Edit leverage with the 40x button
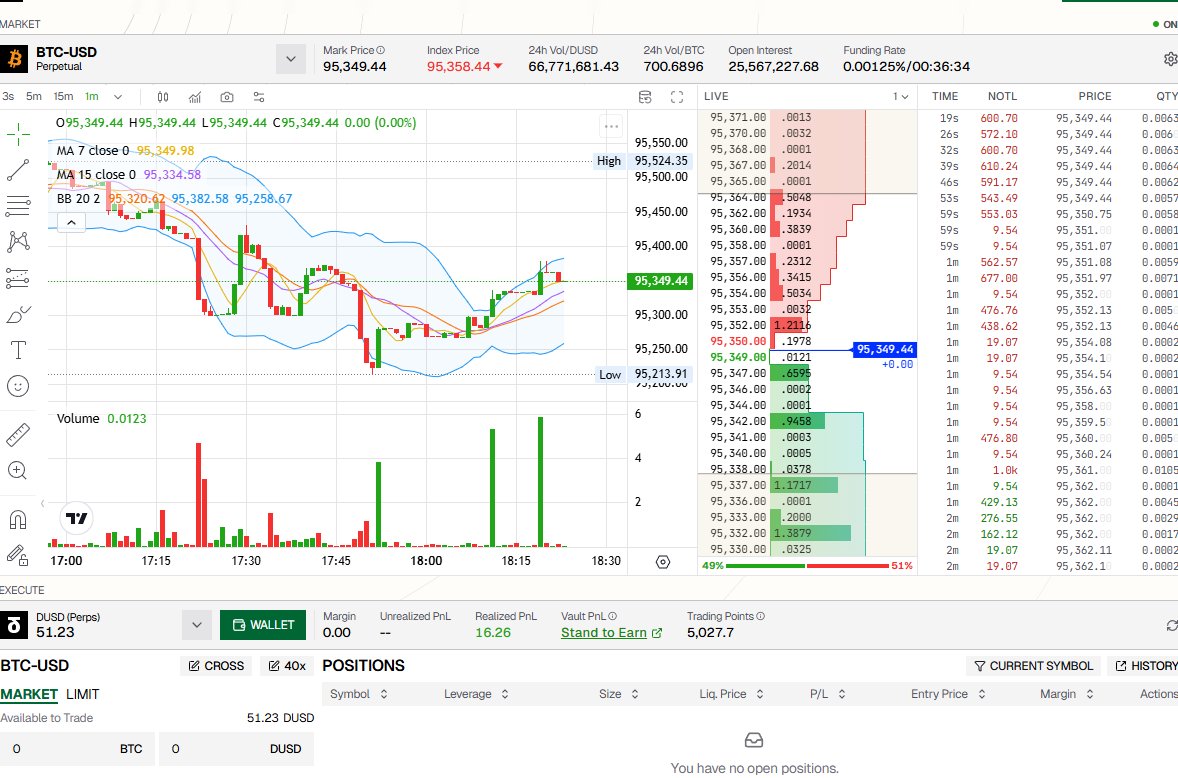 pyautogui.click(x=287, y=666)
